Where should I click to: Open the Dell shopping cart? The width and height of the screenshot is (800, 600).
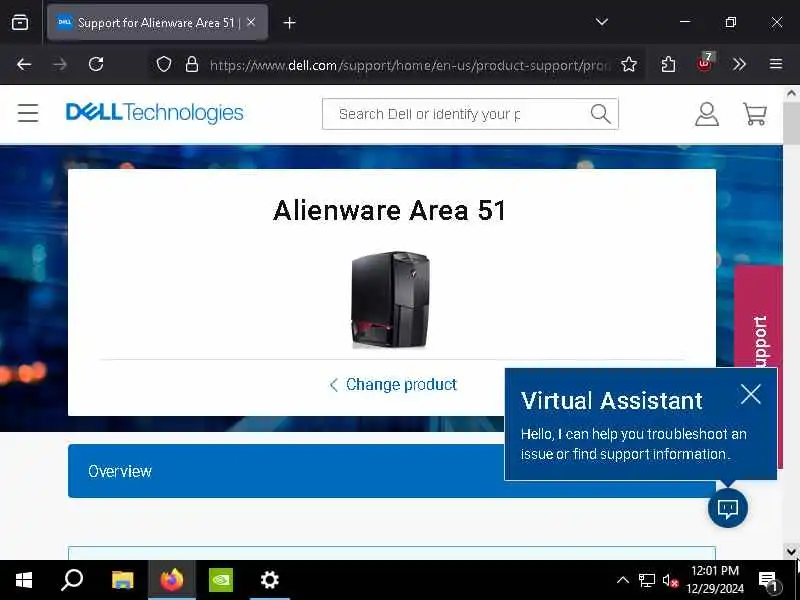tap(755, 114)
